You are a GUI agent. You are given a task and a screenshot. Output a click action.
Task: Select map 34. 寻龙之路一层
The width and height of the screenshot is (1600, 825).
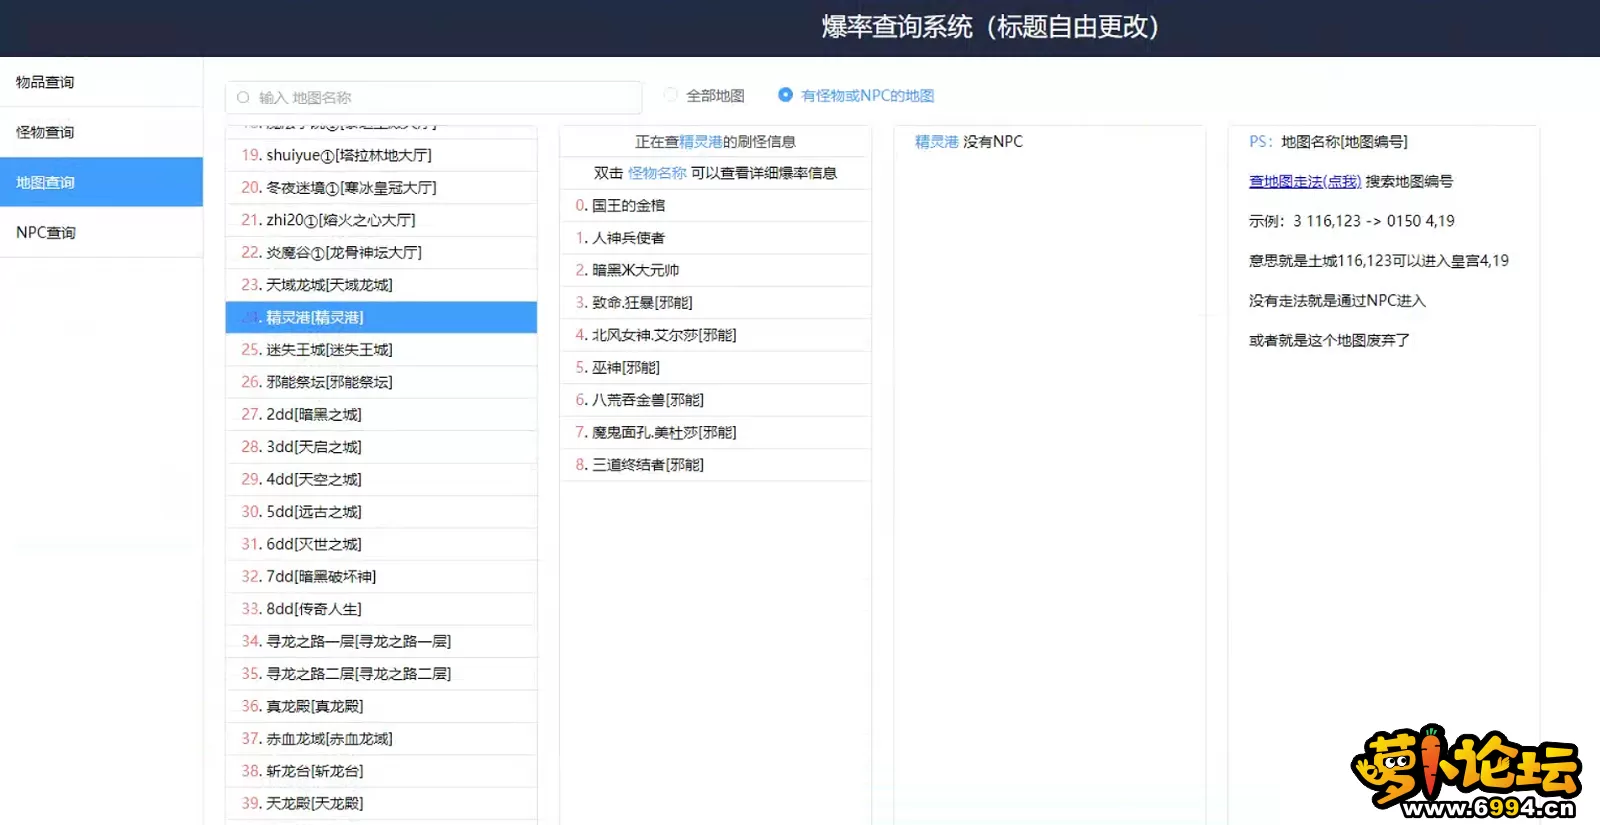(381, 641)
